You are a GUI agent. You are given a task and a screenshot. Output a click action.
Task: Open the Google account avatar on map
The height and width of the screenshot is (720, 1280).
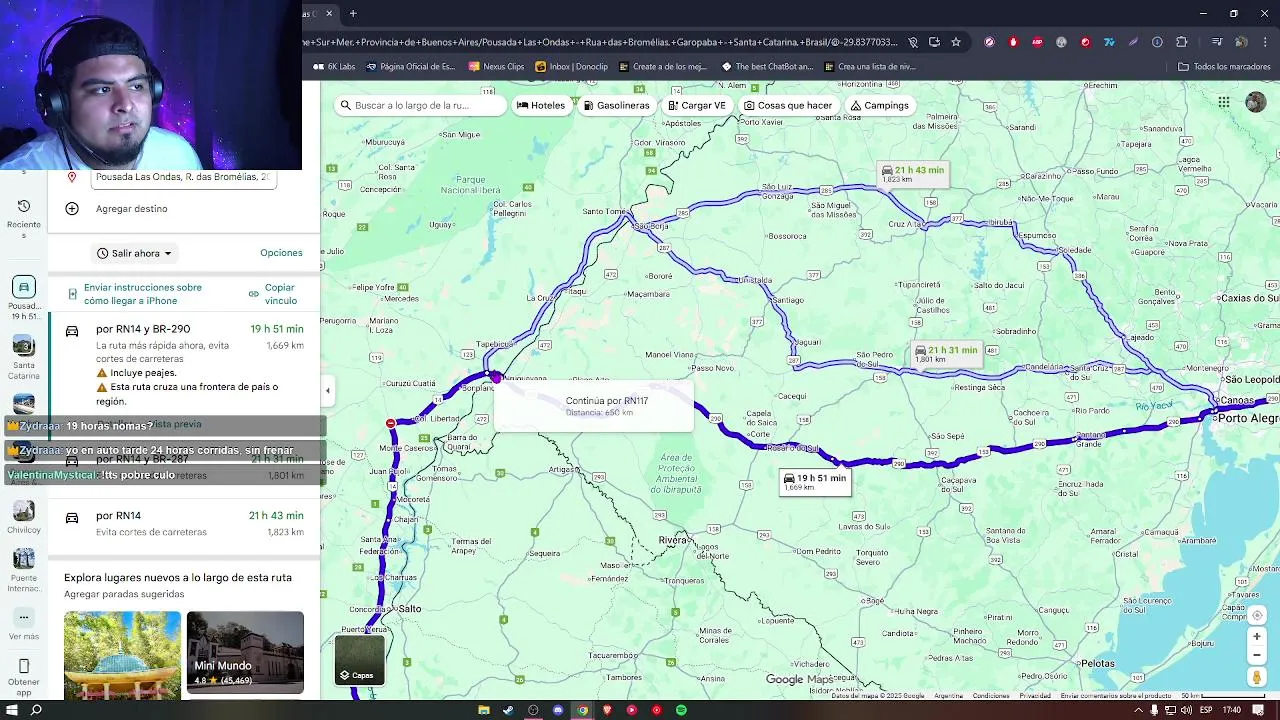click(x=1255, y=102)
